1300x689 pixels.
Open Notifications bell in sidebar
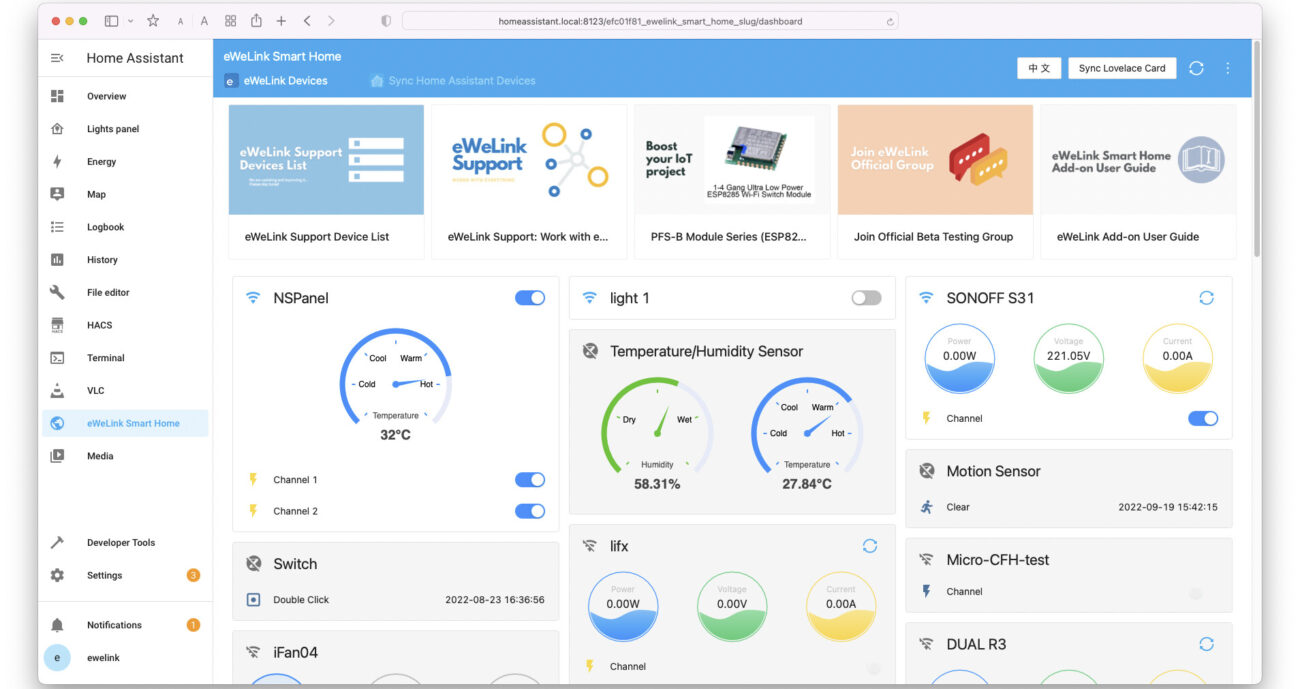pos(125,625)
